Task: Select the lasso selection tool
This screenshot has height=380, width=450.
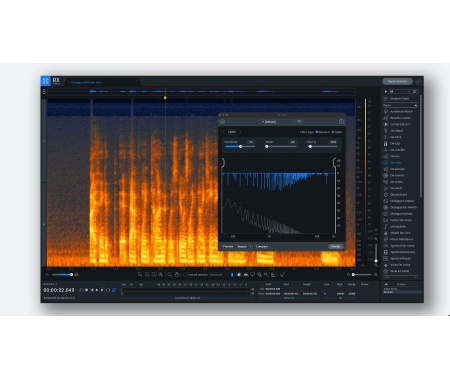Action: click(252, 275)
